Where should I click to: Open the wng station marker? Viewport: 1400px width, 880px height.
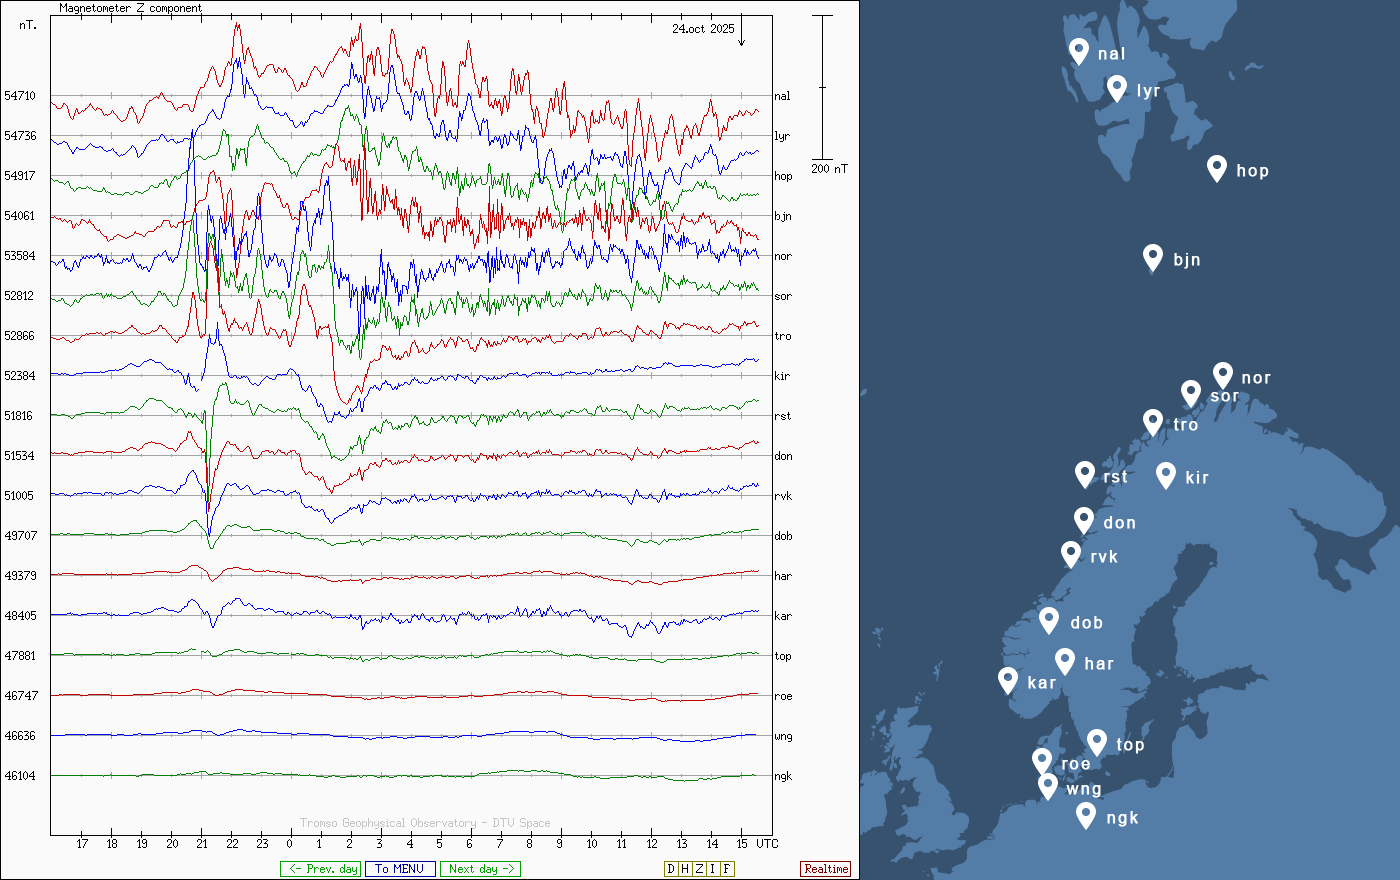[1048, 786]
